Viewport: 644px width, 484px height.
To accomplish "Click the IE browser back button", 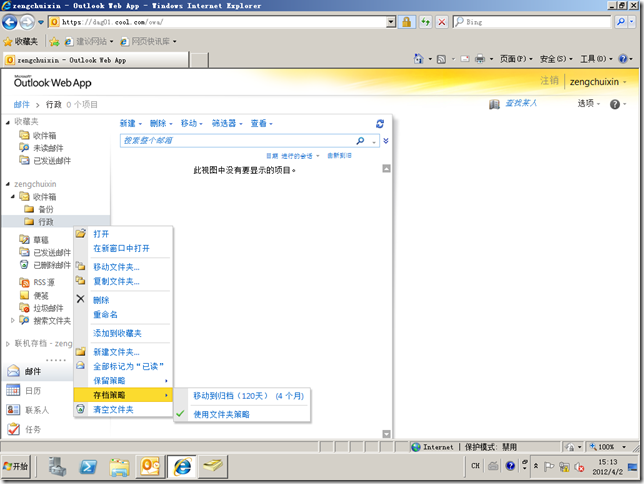I will [x=11, y=21].
